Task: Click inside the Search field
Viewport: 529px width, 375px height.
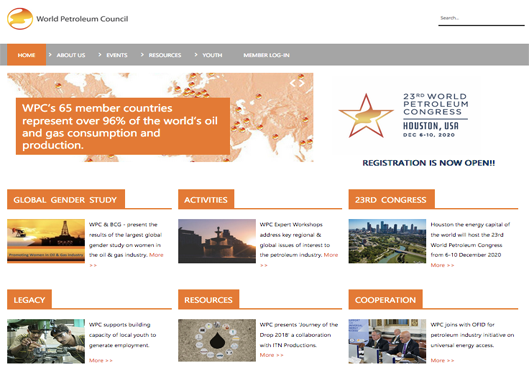Action: tap(481, 19)
